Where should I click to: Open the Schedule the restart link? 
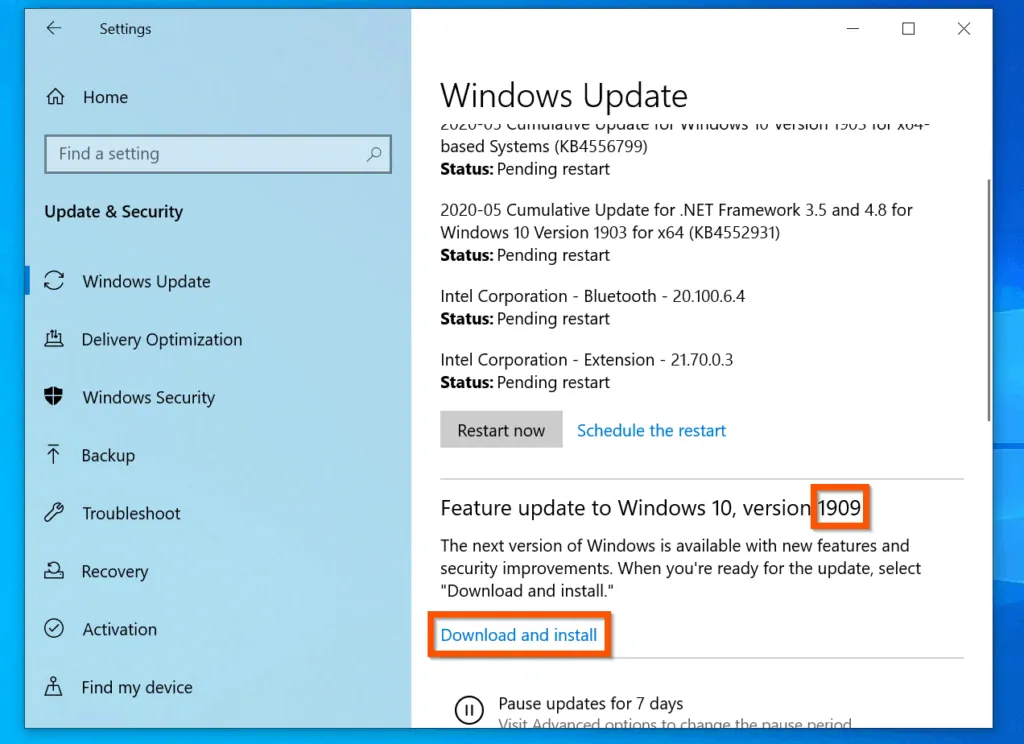click(x=651, y=430)
